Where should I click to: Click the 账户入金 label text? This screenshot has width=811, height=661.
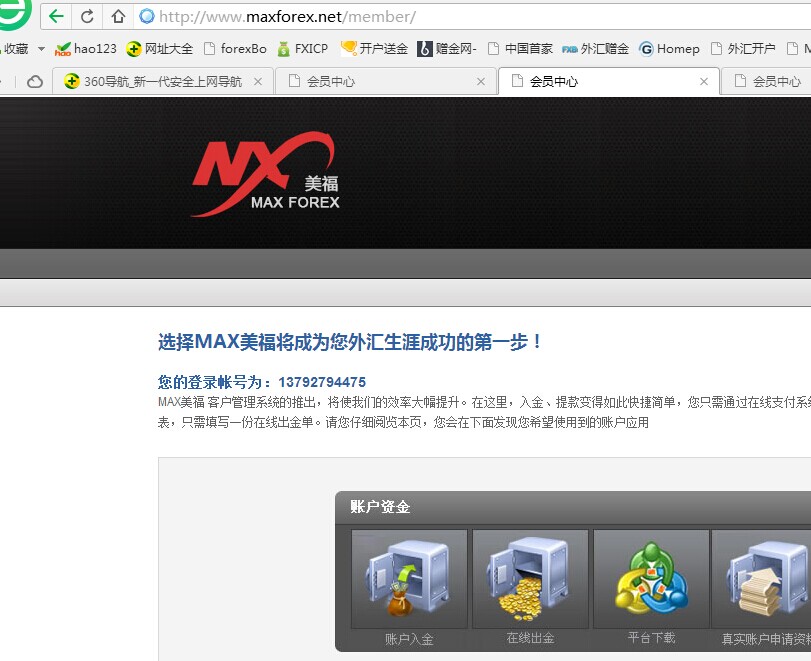click(409, 639)
